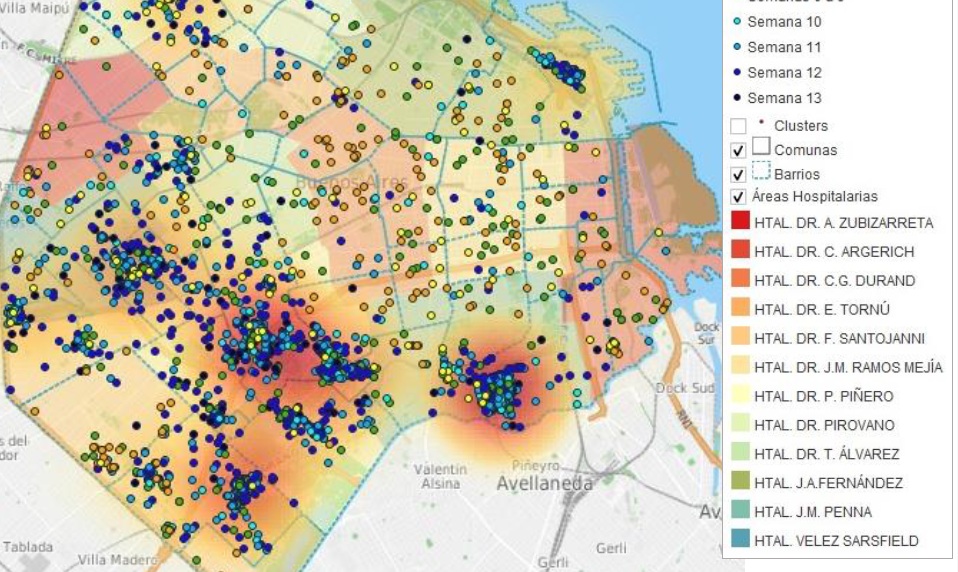958x572 pixels.
Task: Click the HTAL. DR. A. ZUBIZARRETA color swatch
Action: pos(740,222)
